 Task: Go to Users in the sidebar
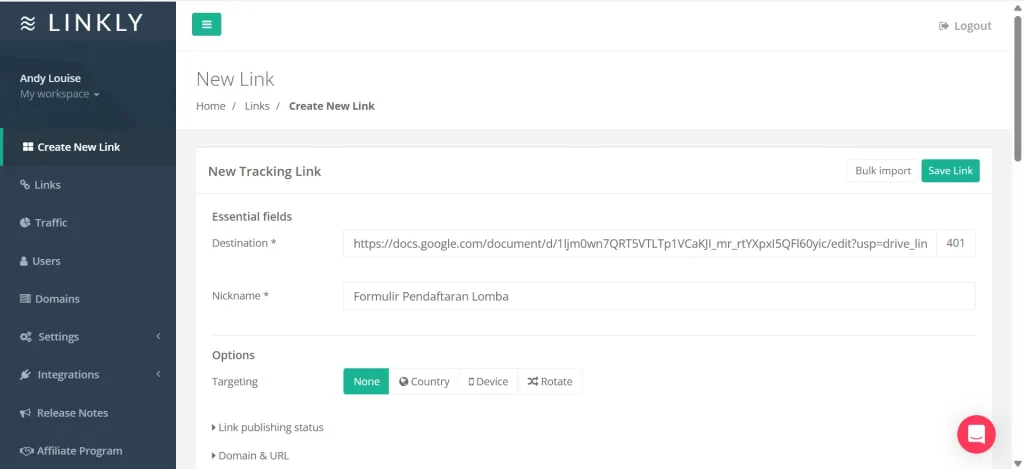pyautogui.click(x=88, y=261)
